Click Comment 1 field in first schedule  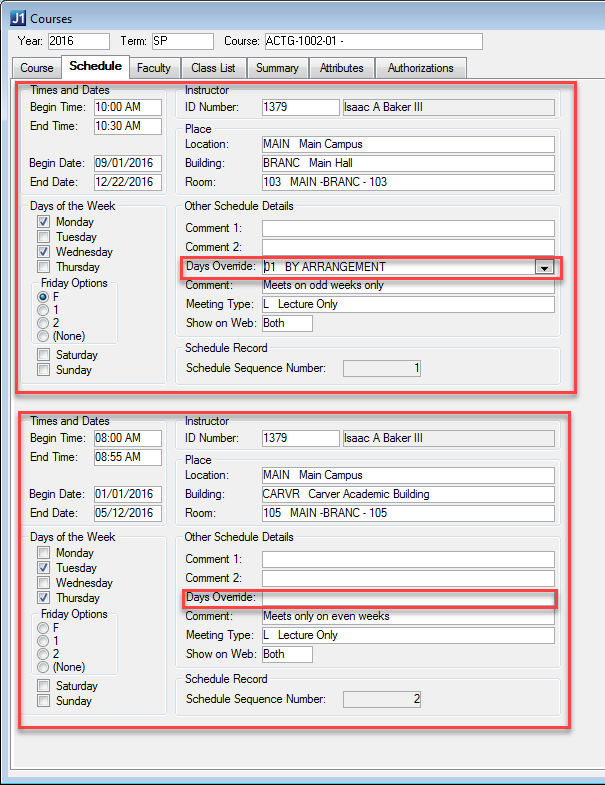tap(408, 228)
